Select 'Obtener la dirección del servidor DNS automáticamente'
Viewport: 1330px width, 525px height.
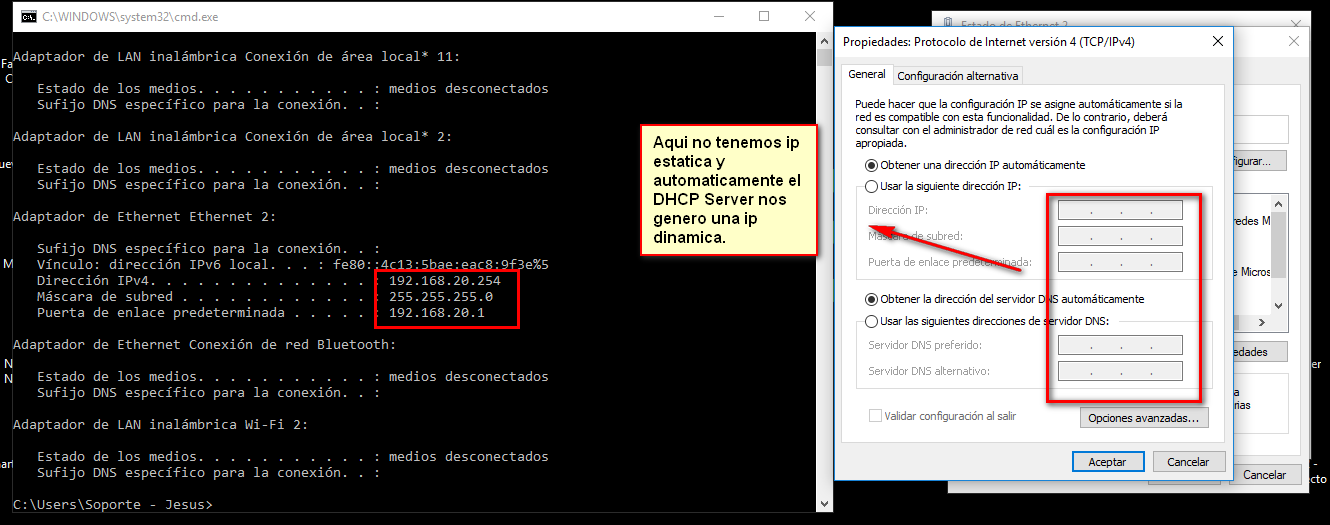point(871,299)
